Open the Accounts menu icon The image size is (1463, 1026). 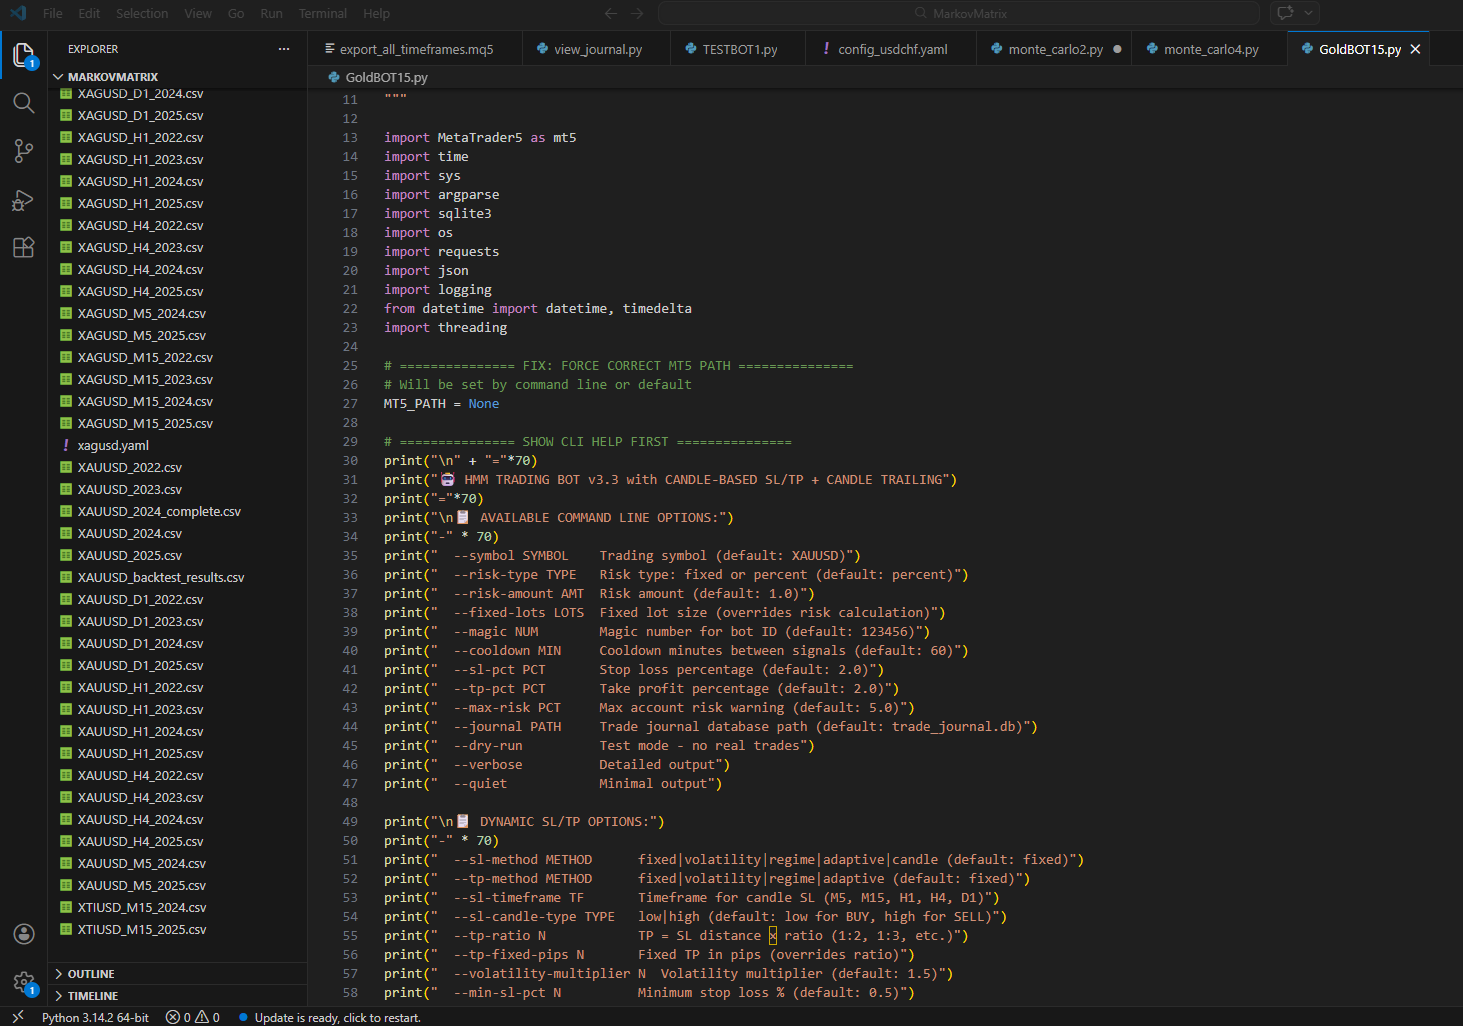[x=23, y=934]
